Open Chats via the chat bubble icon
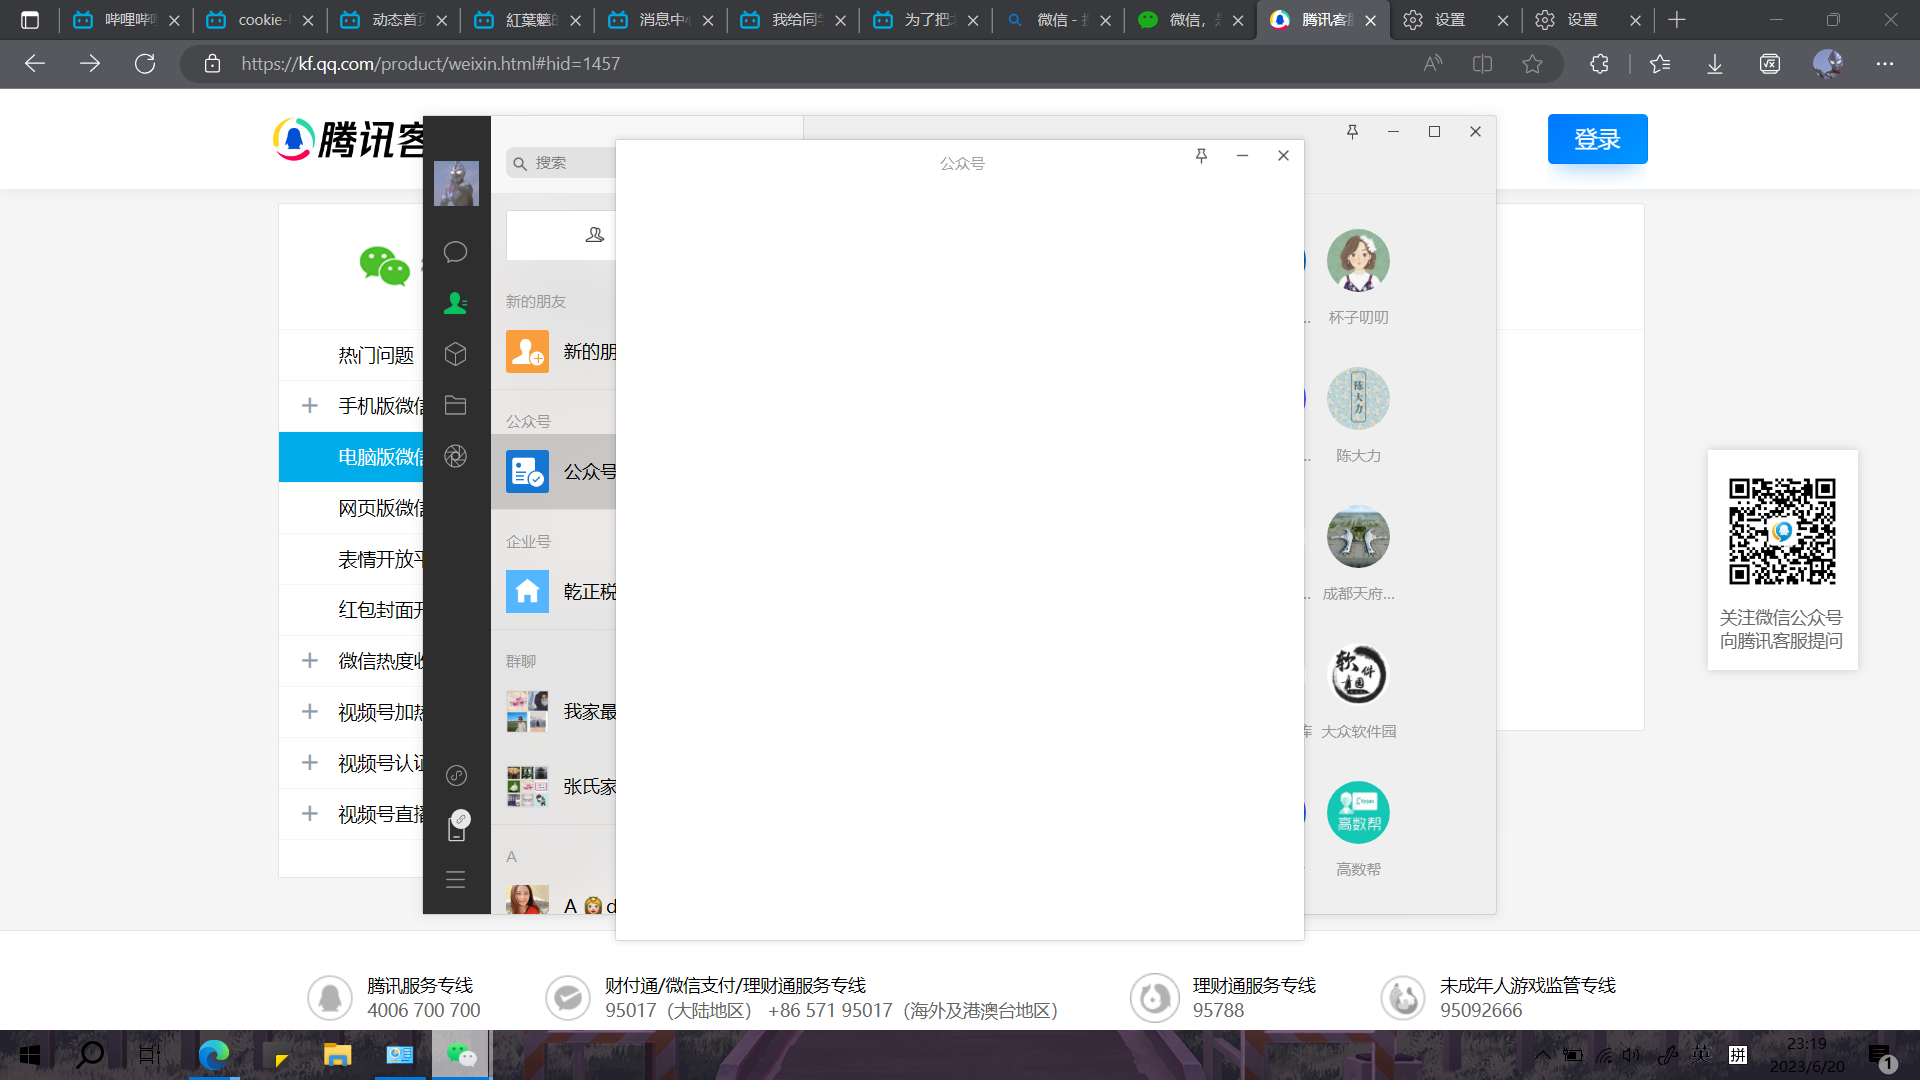The image size is (1920, 1080). coord(456,252)
